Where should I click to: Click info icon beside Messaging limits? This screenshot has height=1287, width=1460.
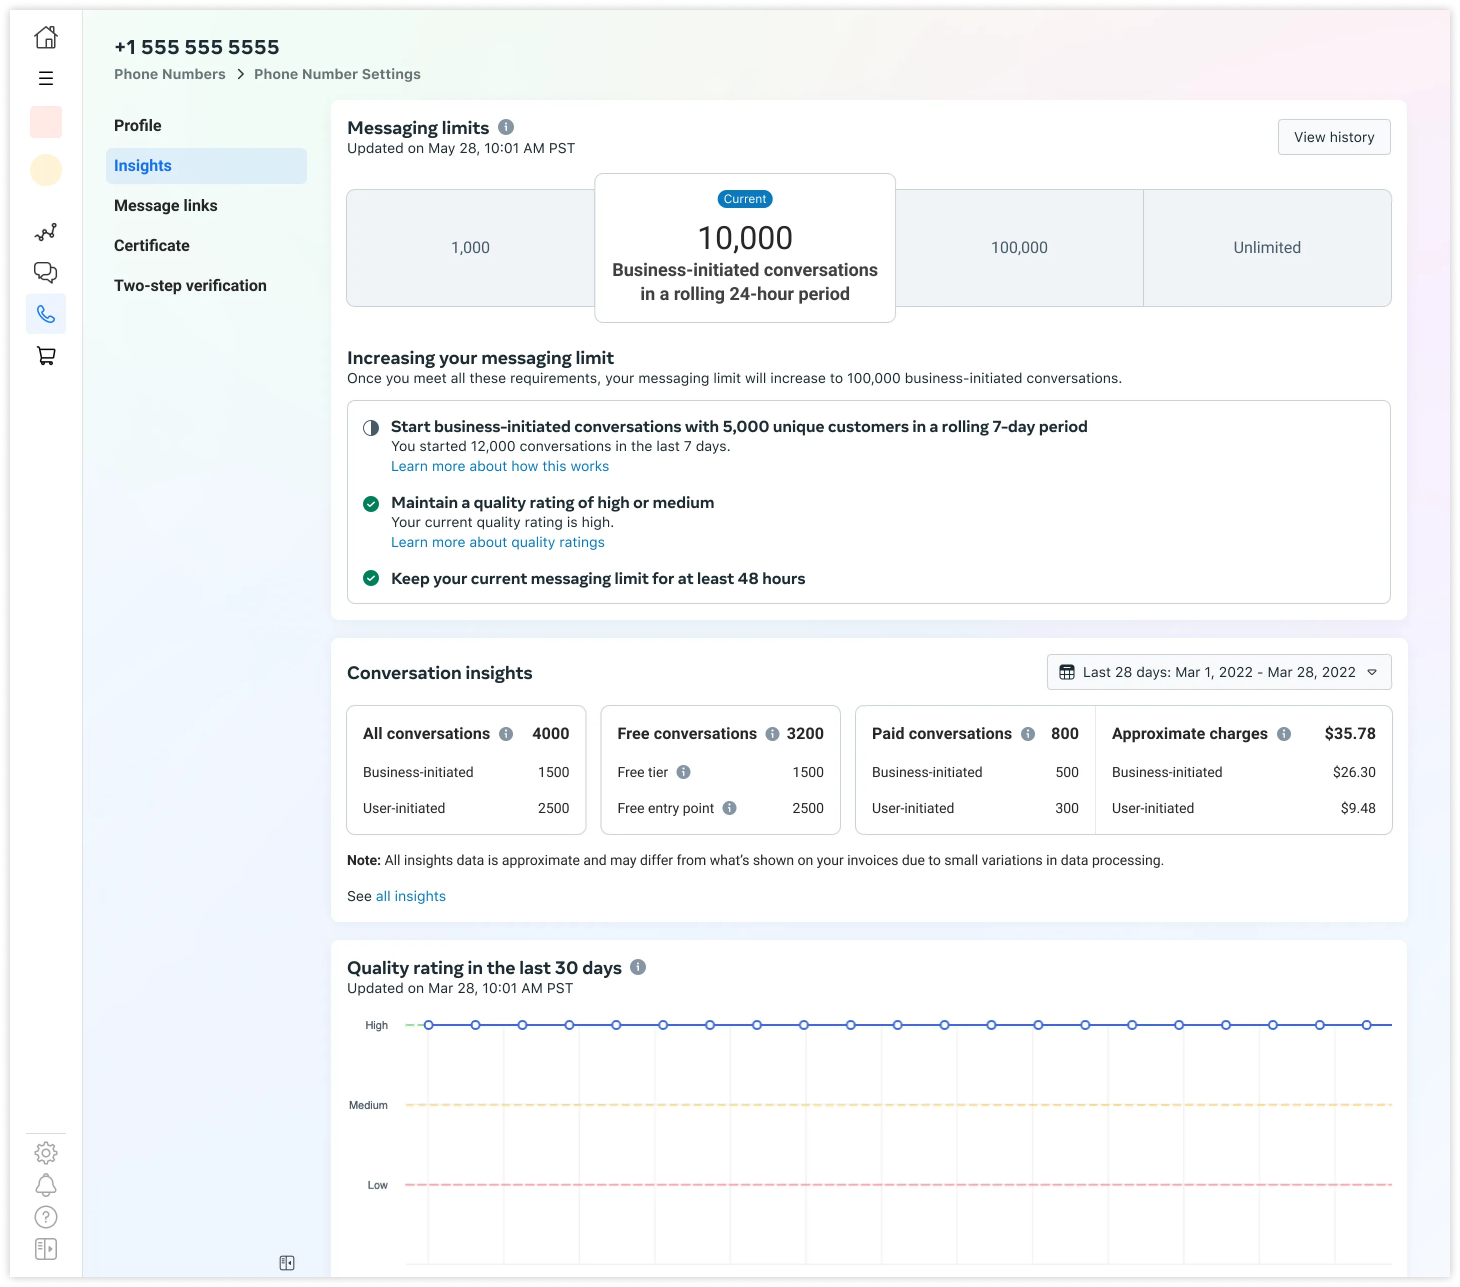click(506, 127)
